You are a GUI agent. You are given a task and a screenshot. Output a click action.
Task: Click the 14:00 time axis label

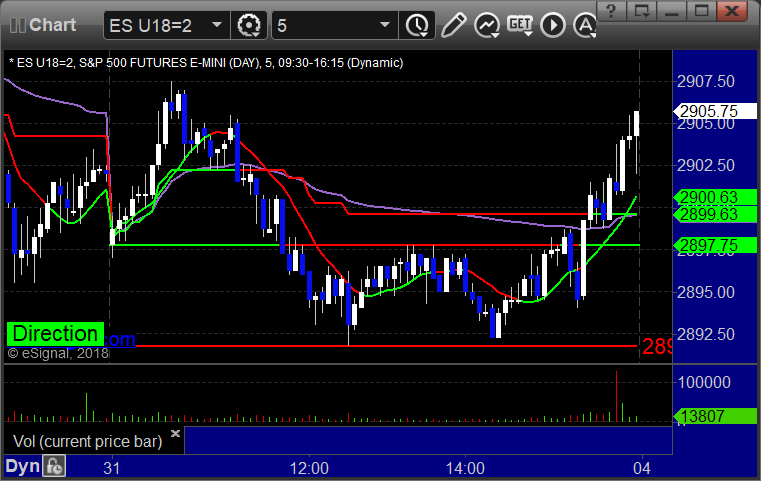coord(465,468)
